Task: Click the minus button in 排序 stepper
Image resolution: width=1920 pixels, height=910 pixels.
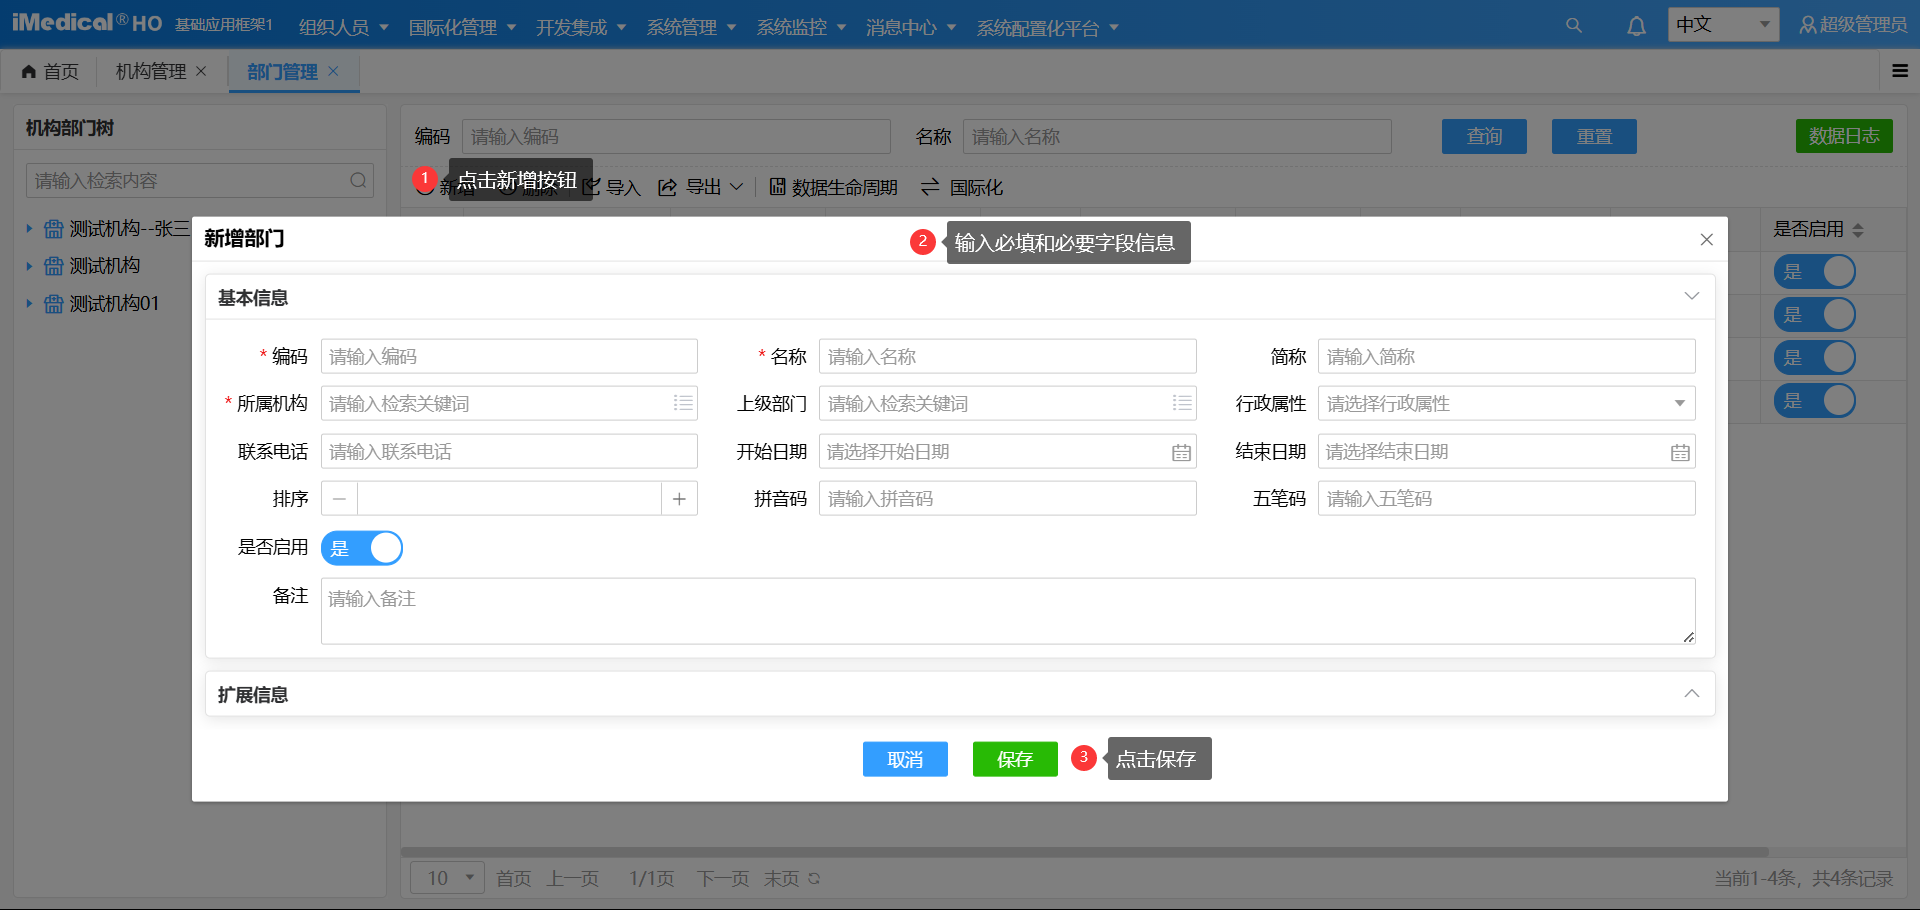Action: coord(340,498)
